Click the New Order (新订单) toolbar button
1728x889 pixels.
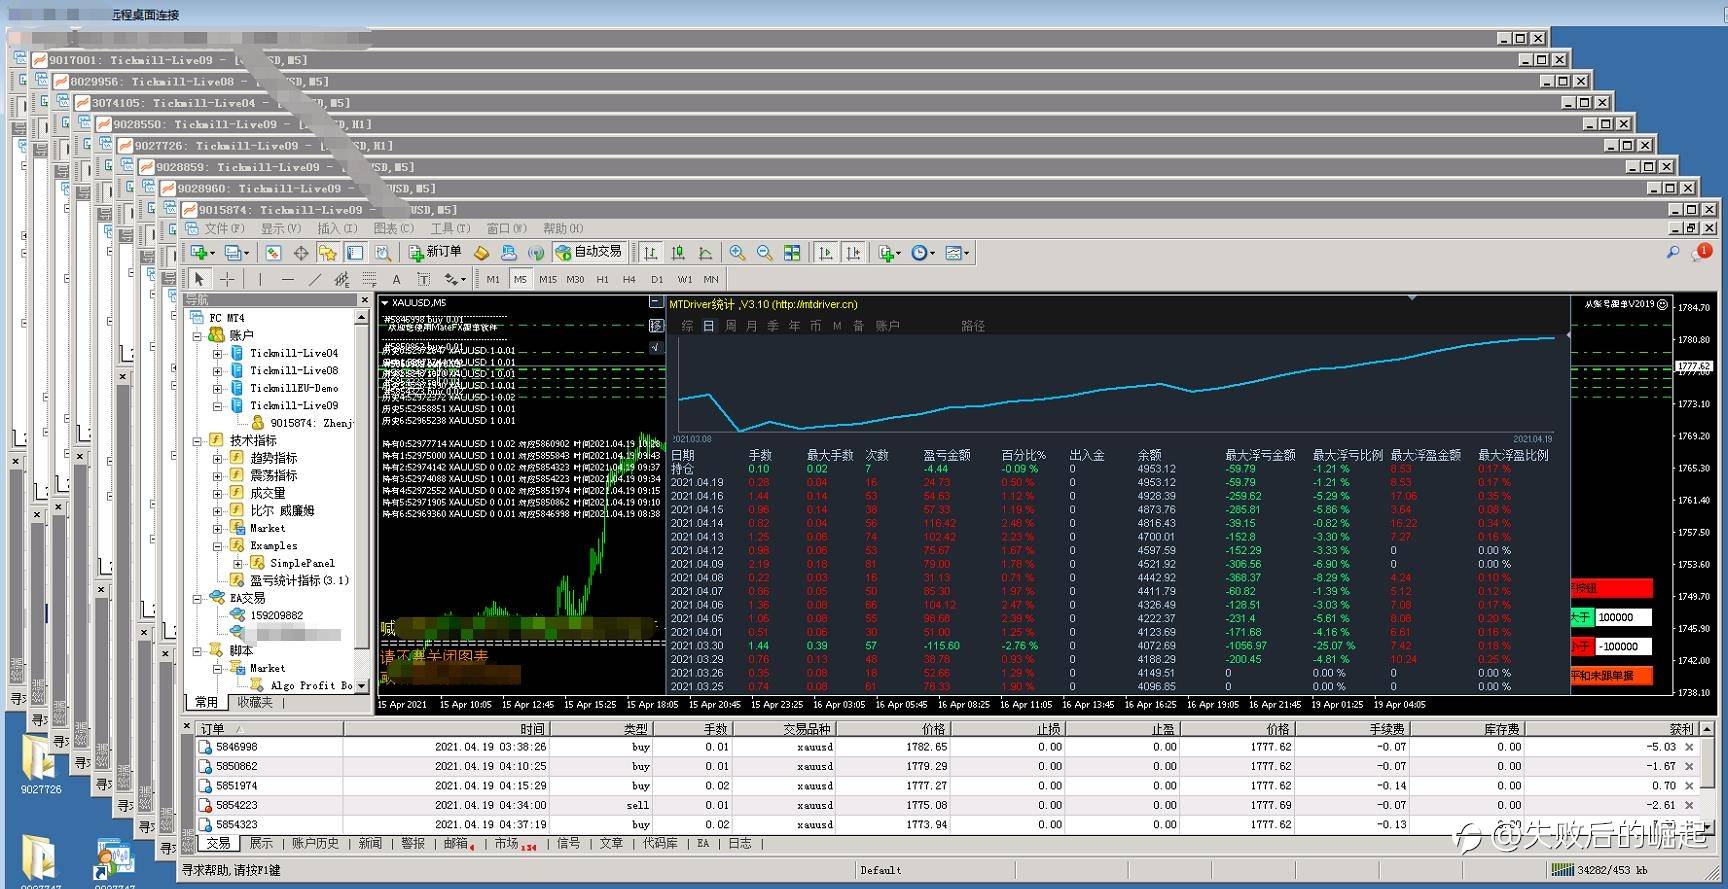pos(435,253)
